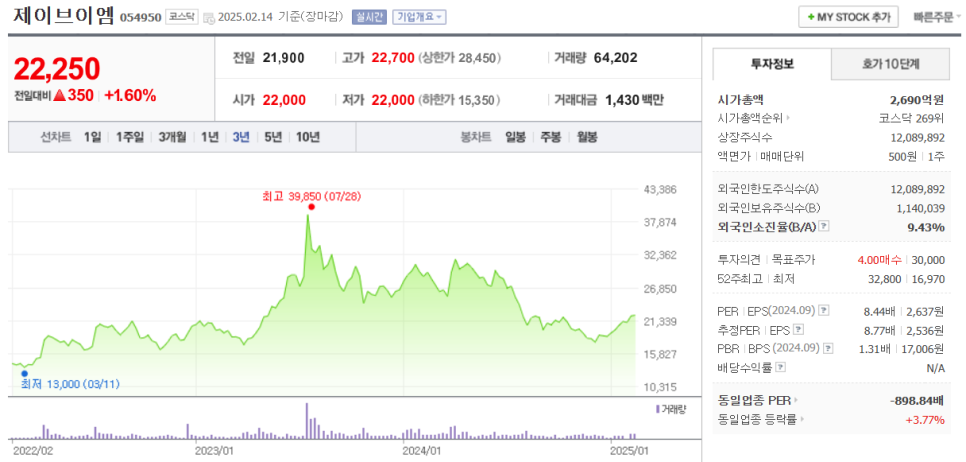Click the 거래량 purple legend marker

pyautogui.click(x=657, y=408)
